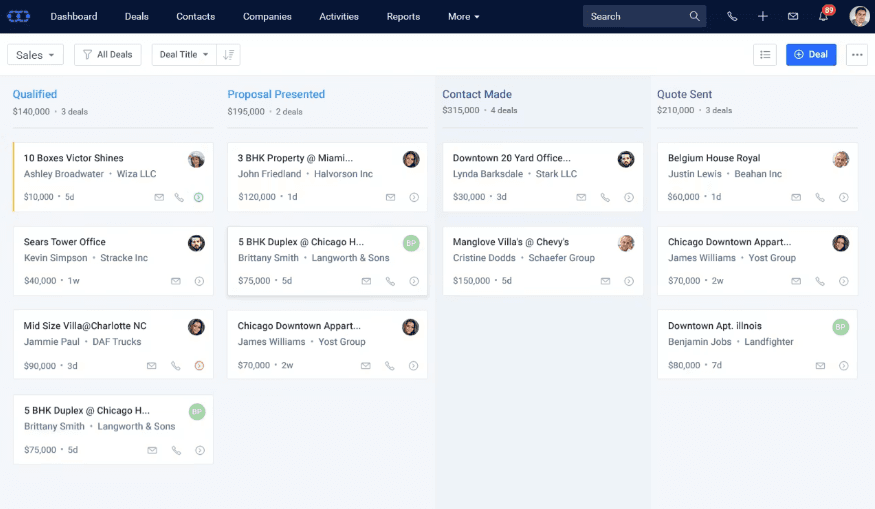Open notifications bell with 89 badge
The height and width of the screenshot is (509, 875).
tap(823, 17)
